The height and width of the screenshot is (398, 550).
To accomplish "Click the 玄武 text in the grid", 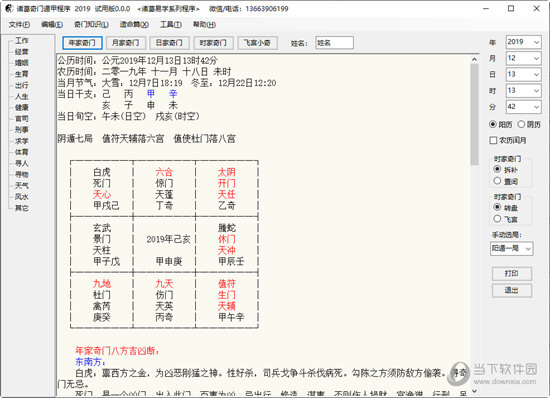I will (x=102, y=228).
